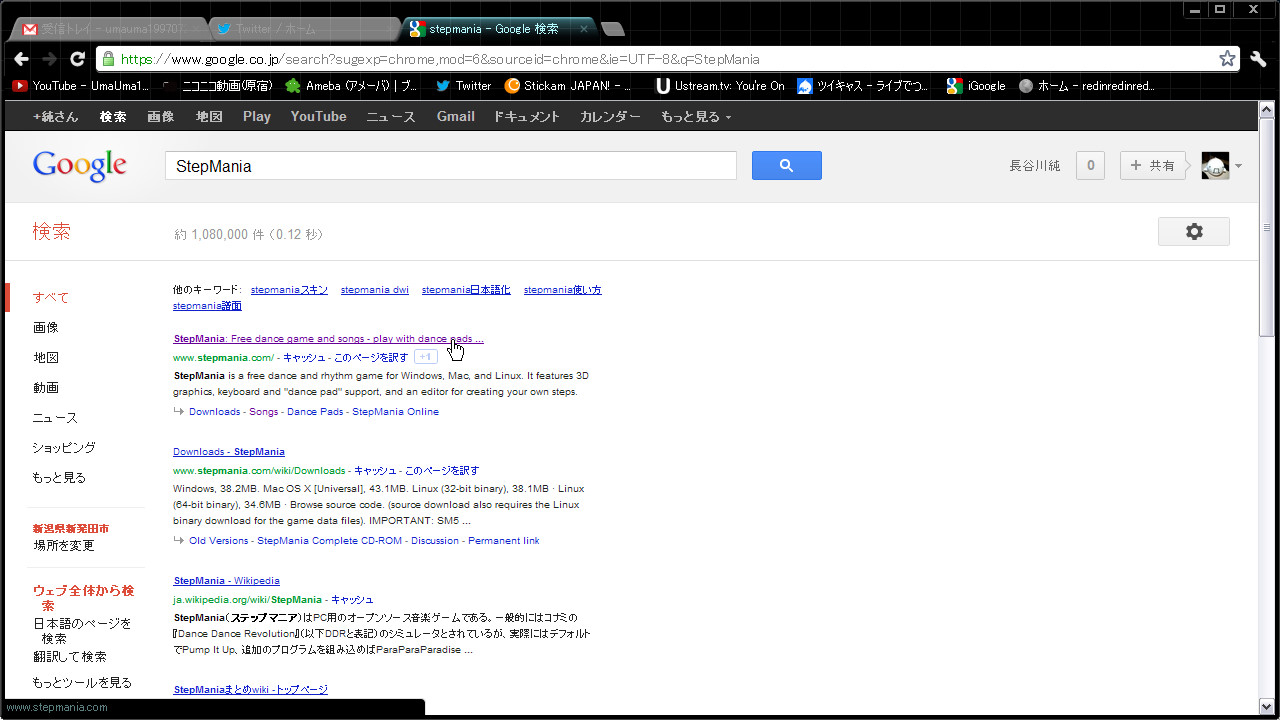Open the Dance Pads sitelink

pos(313,412)
